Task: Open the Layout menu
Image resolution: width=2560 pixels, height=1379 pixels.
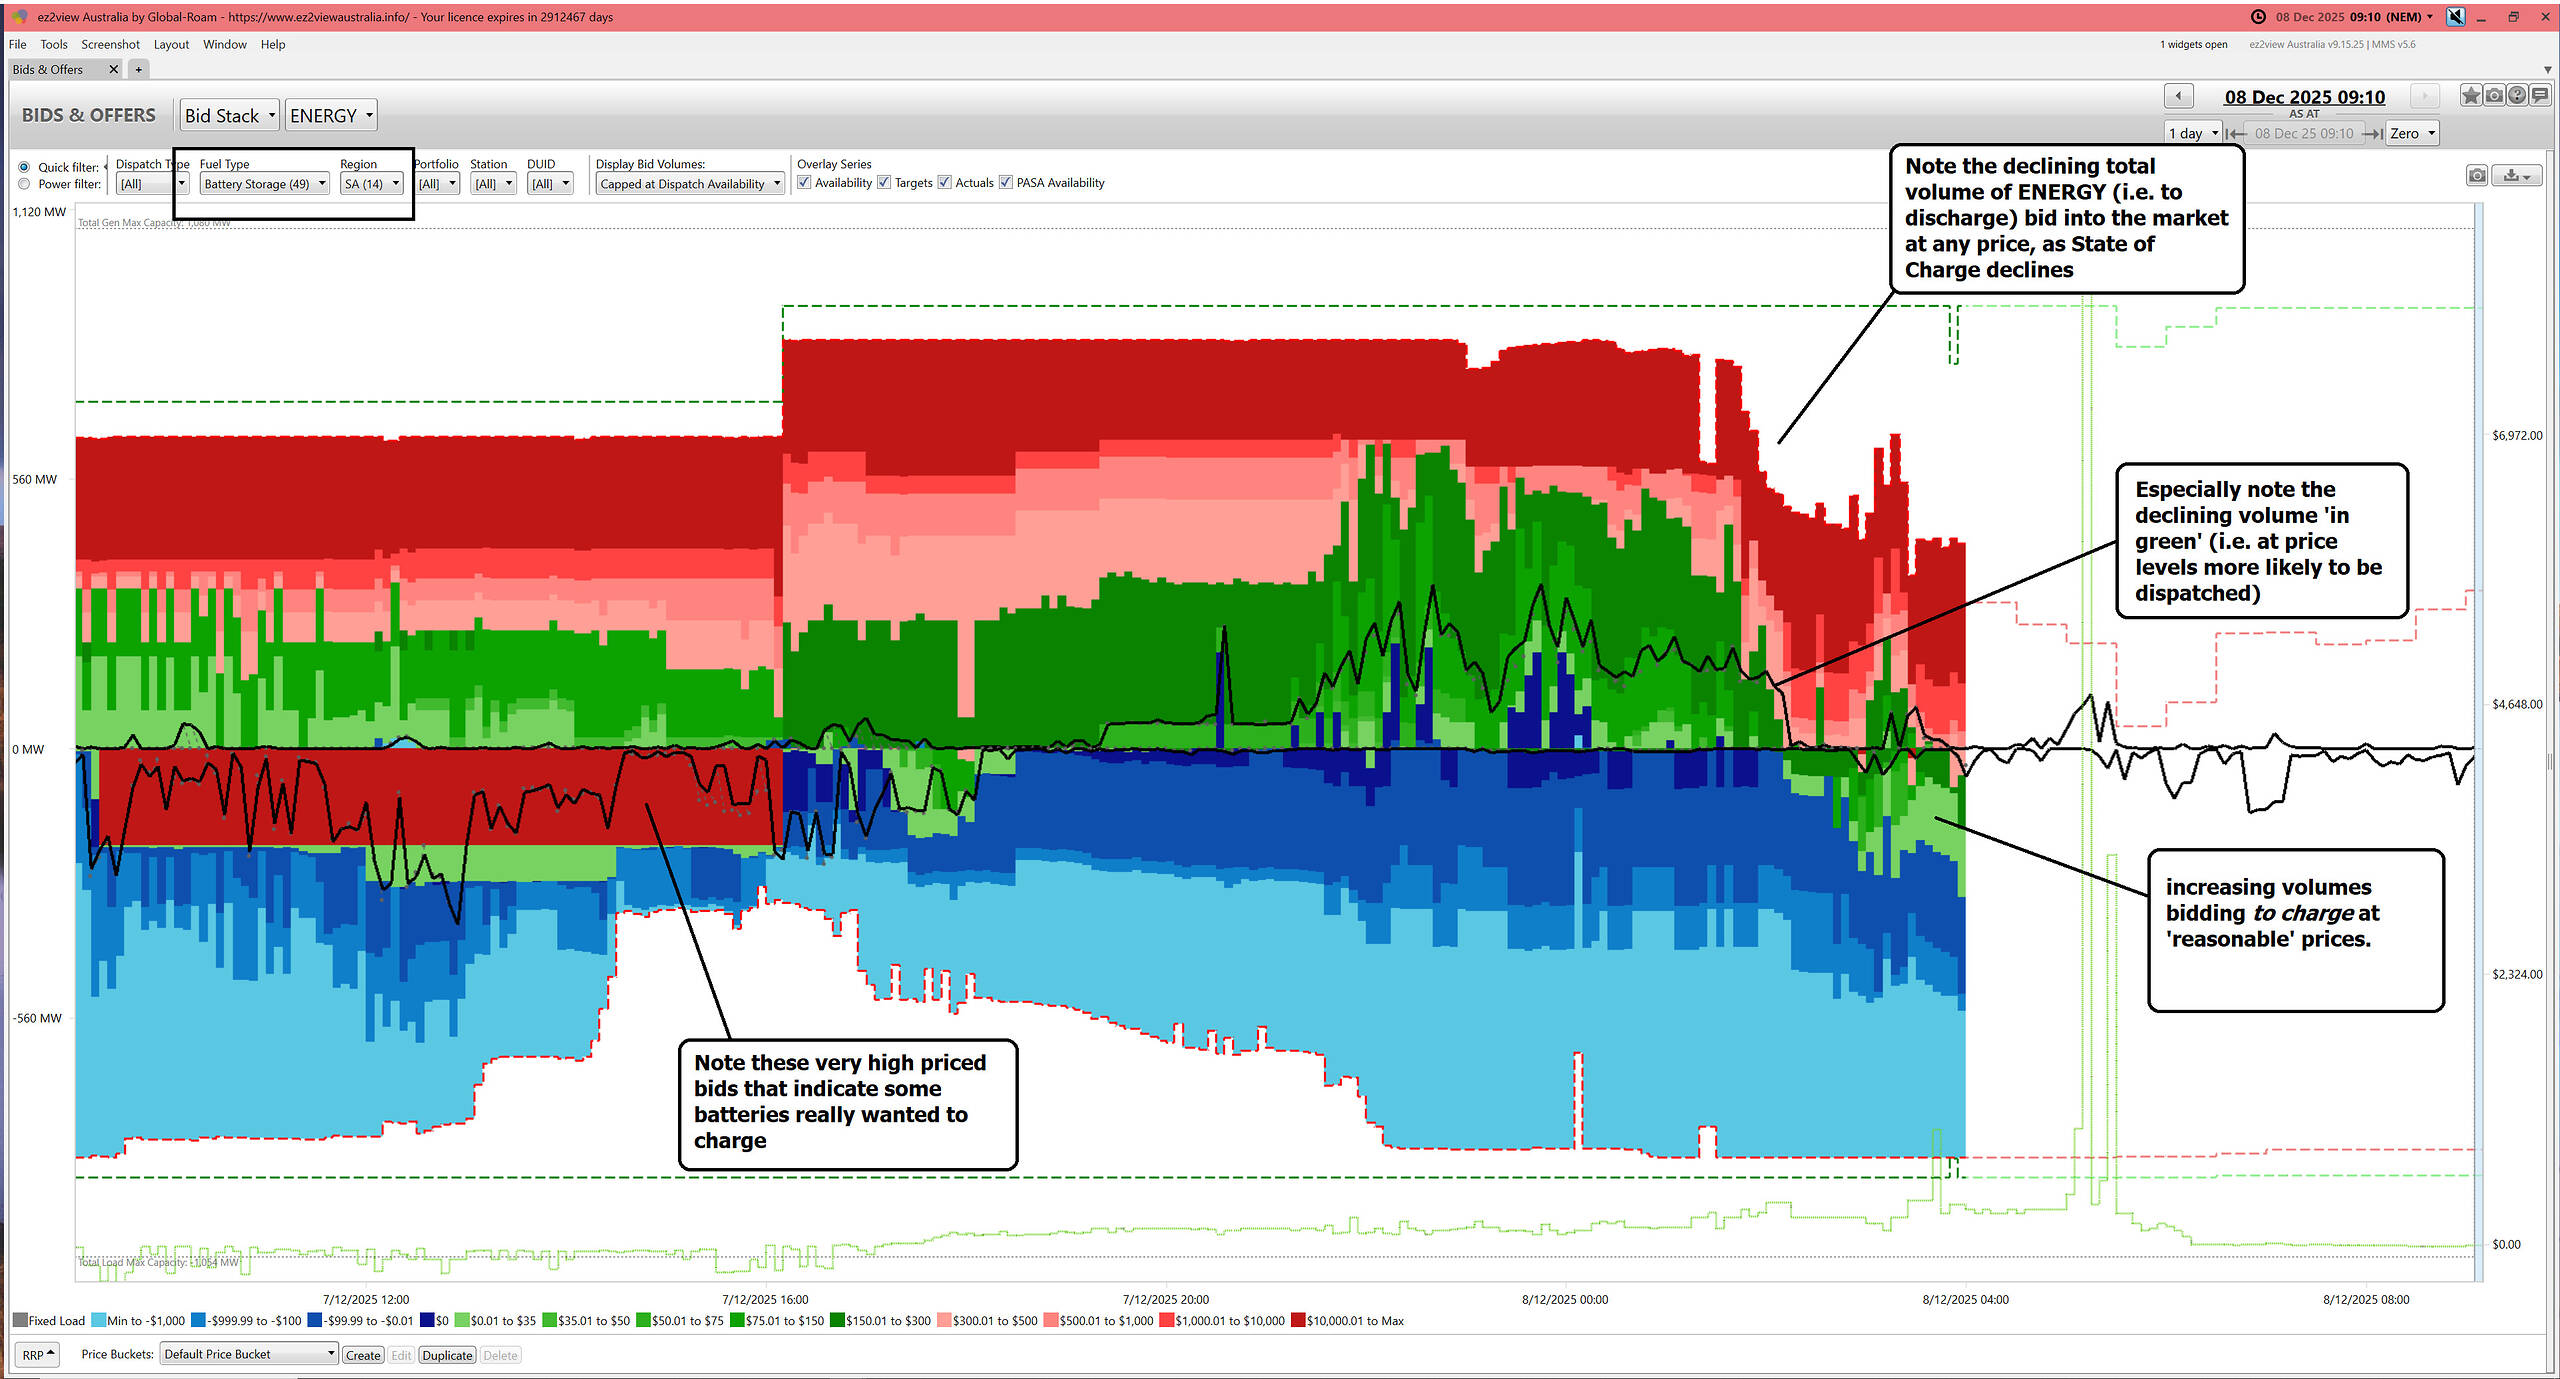Action: (x=171, y=44)
